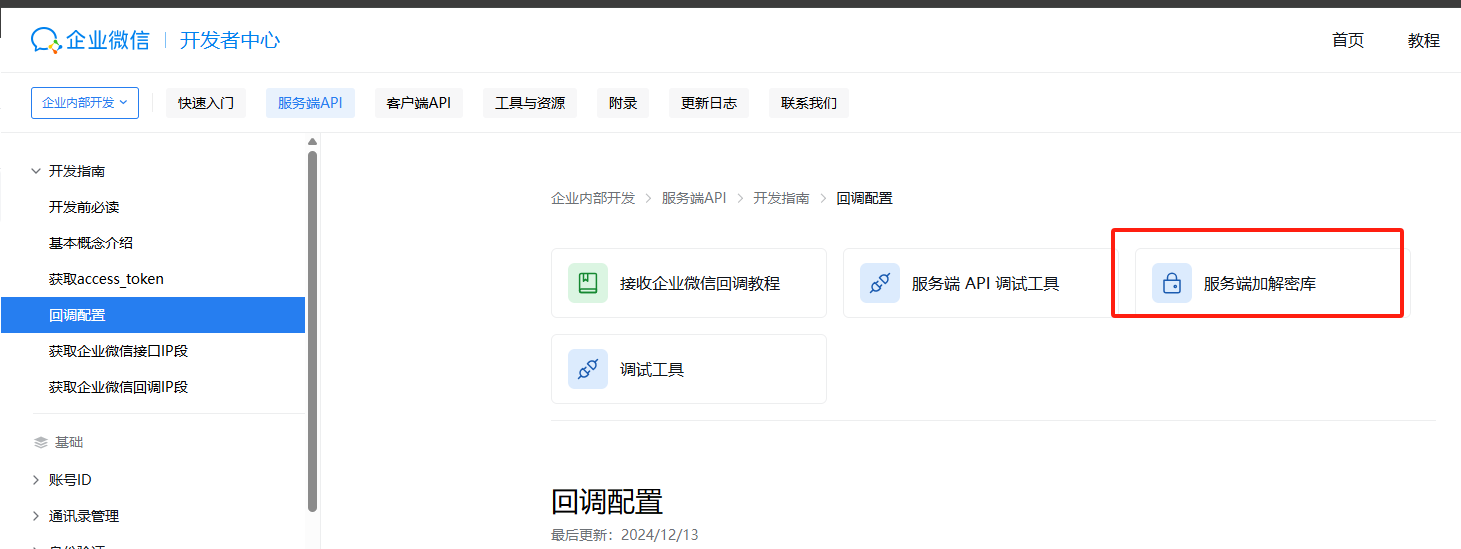
Task: Click 服务端API in the breadcrumb
Action: pos(693,198)
